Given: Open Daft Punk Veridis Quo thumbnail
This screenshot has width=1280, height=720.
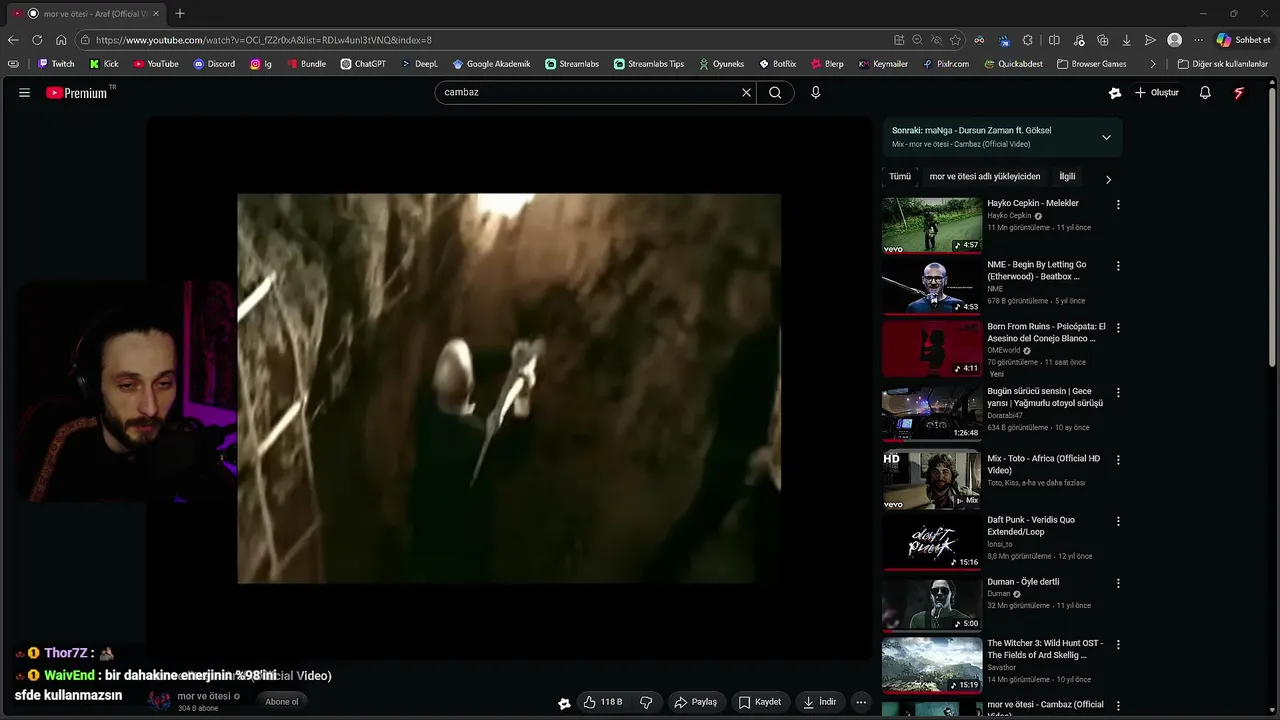Looking at the screenshot, I should pos(932,542).
